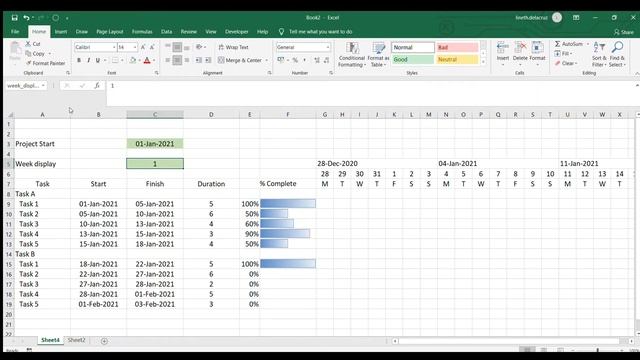Open the Format as Table menu

(x=378, y=54)
